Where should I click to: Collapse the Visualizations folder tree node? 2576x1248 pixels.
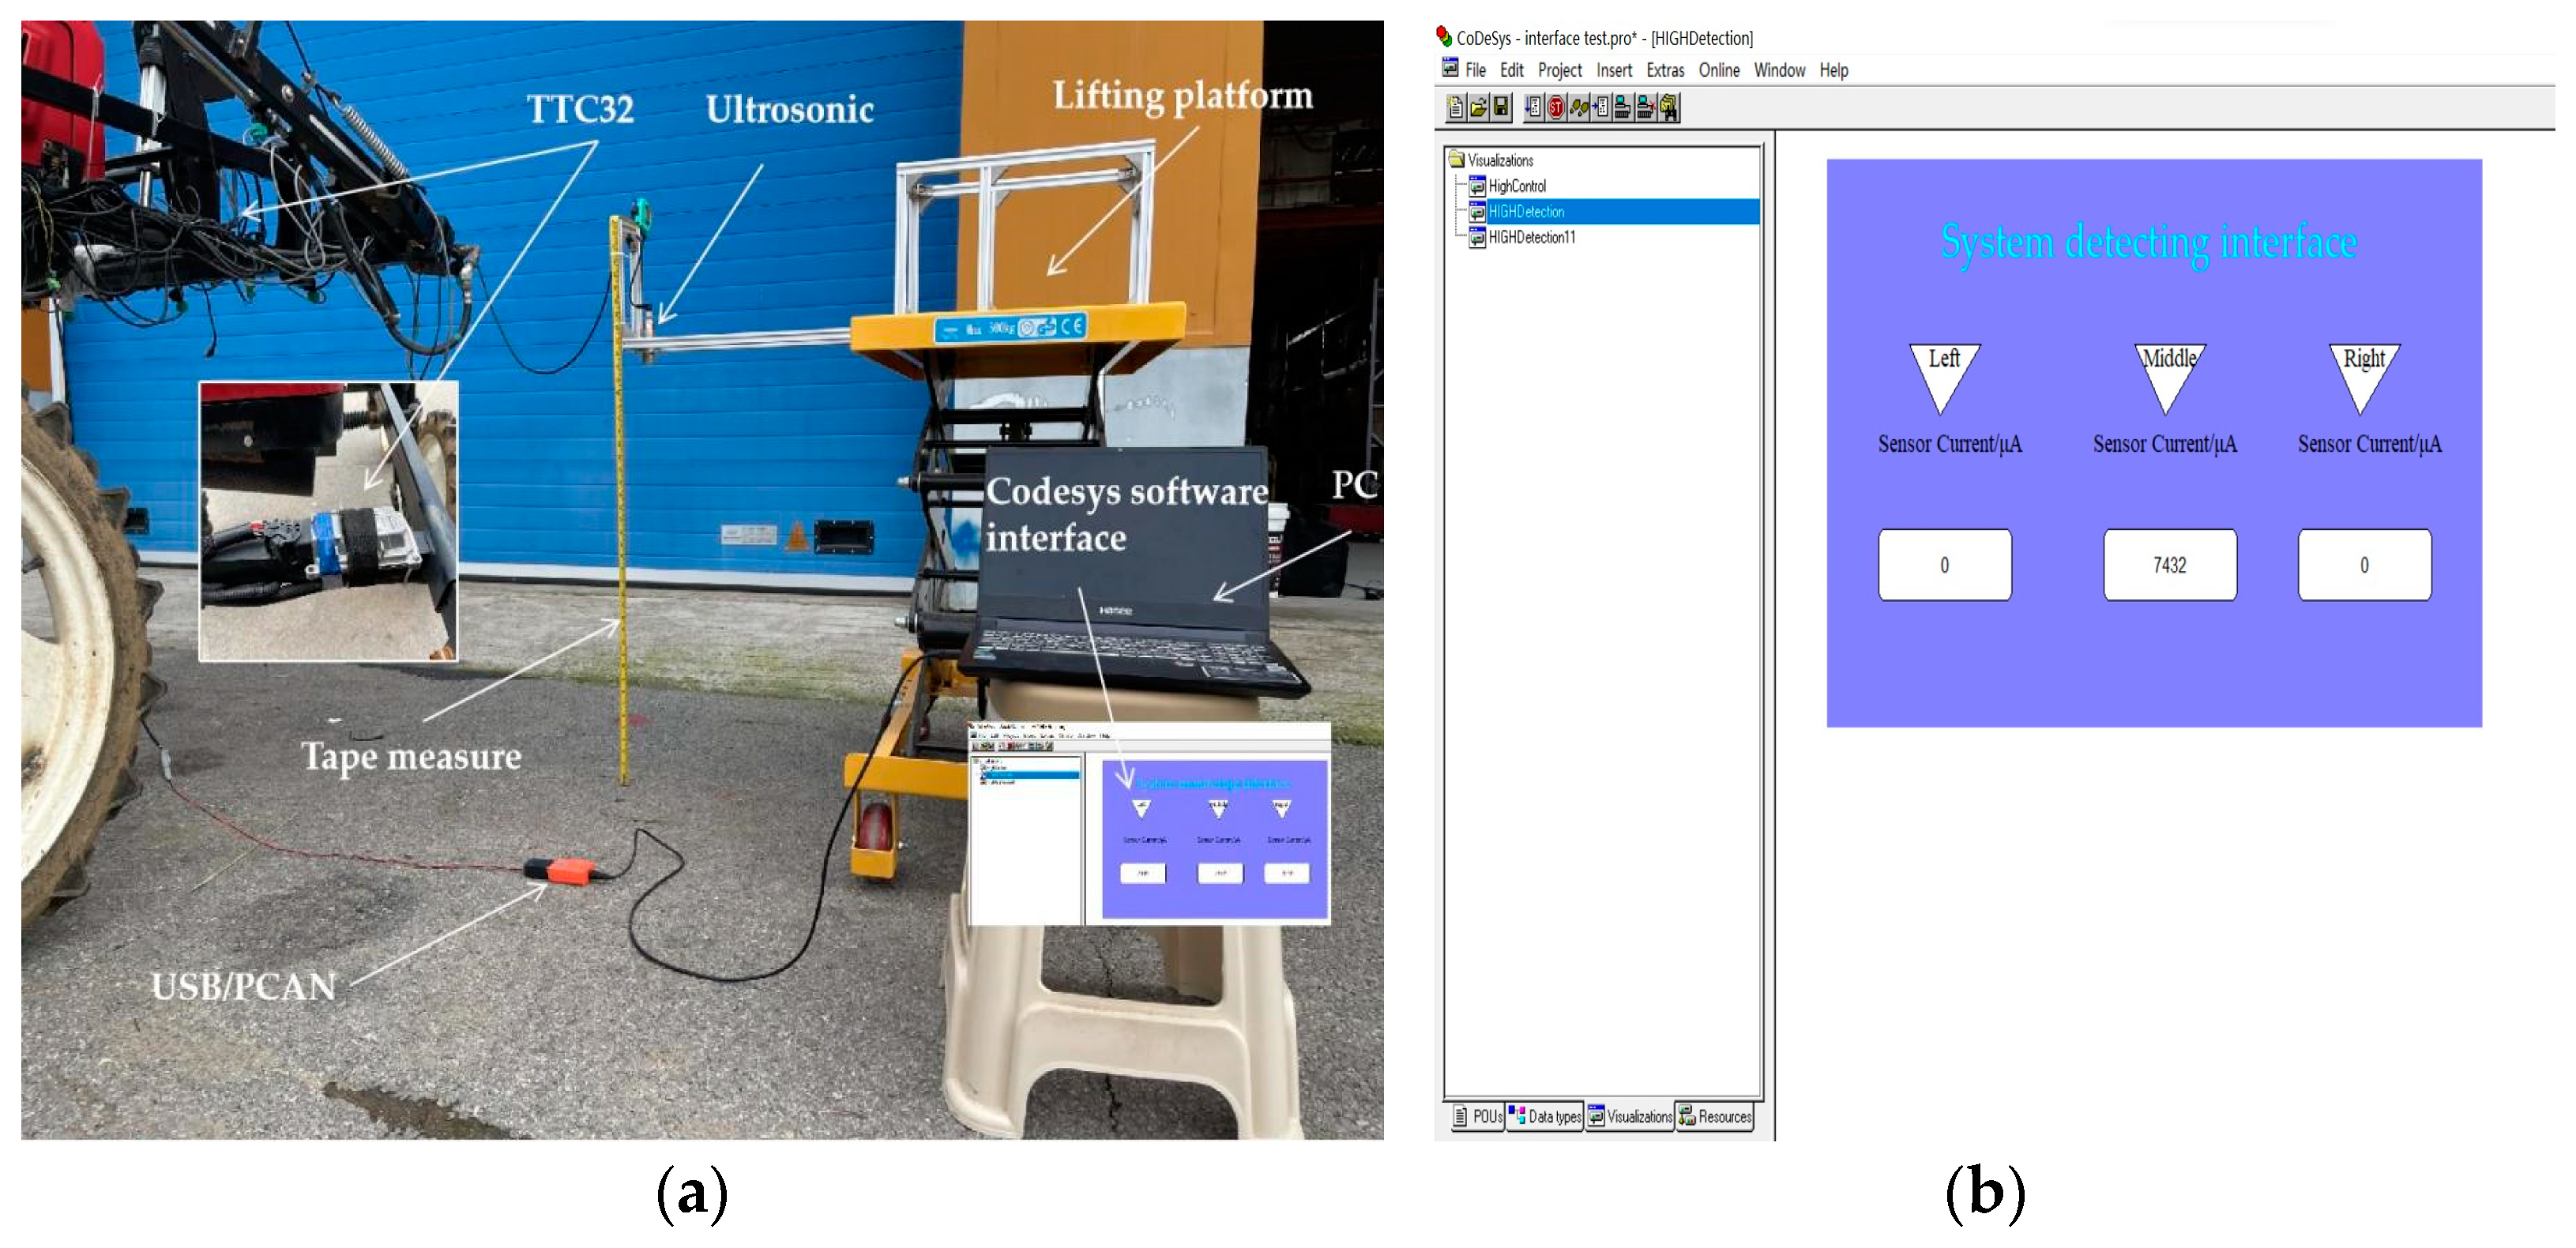(x=1457, y=160)
